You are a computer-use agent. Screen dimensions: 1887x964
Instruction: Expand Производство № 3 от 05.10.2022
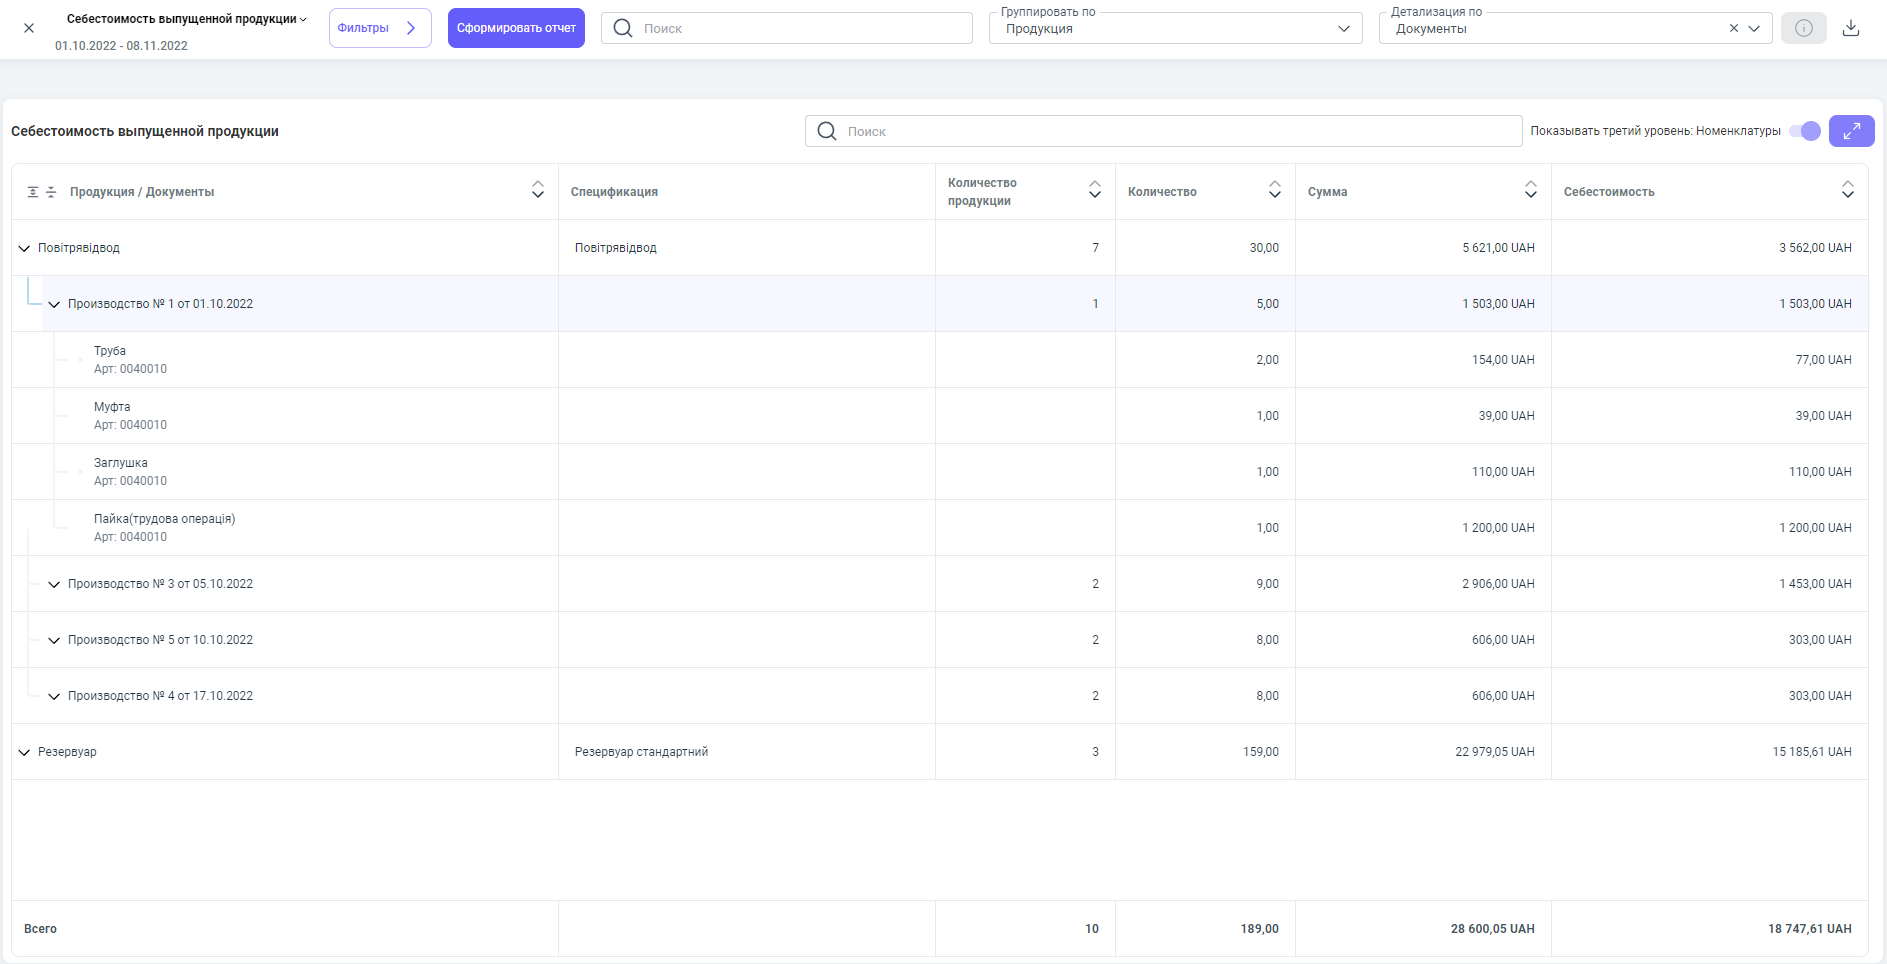click(54, 584)
